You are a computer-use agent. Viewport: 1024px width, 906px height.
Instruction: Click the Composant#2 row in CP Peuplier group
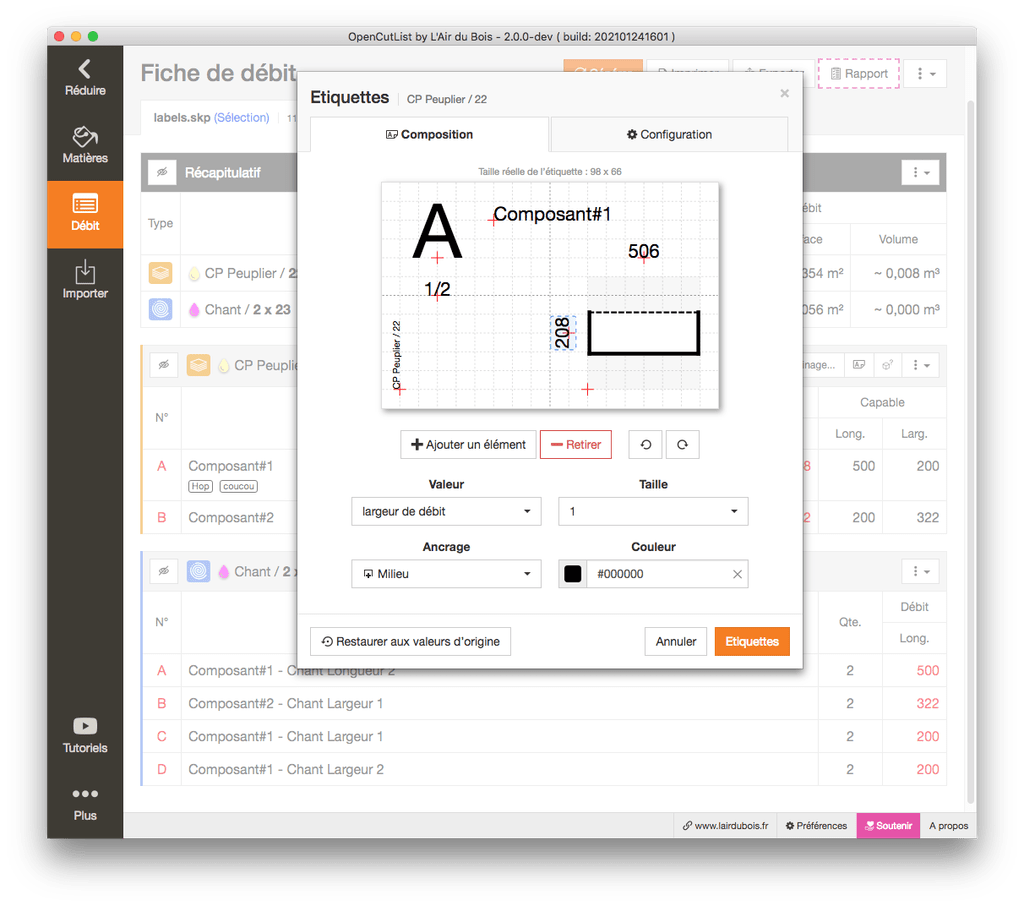pos(543,517)
